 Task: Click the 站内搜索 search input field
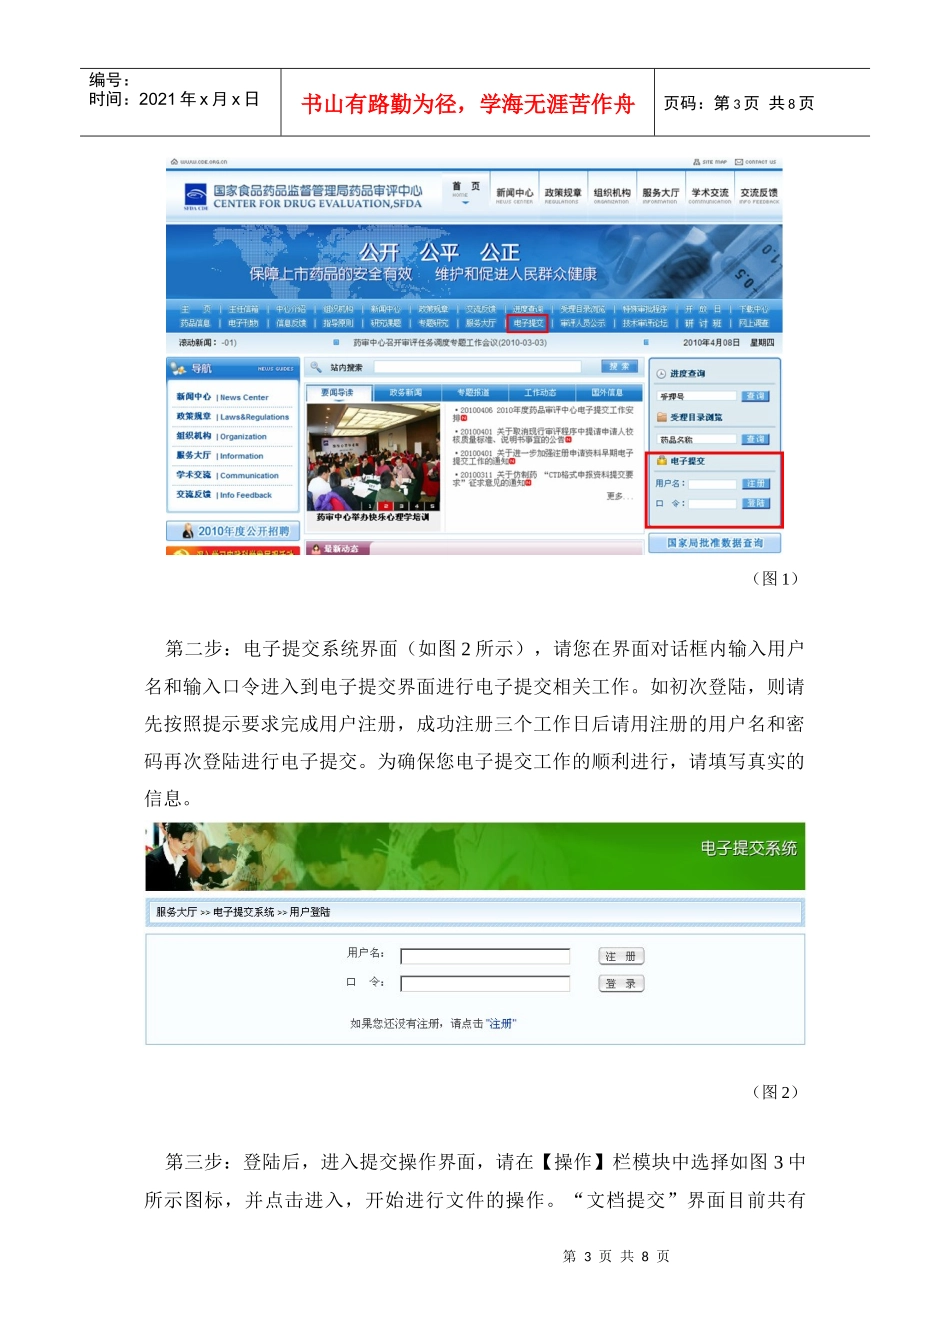pos(476,367)
